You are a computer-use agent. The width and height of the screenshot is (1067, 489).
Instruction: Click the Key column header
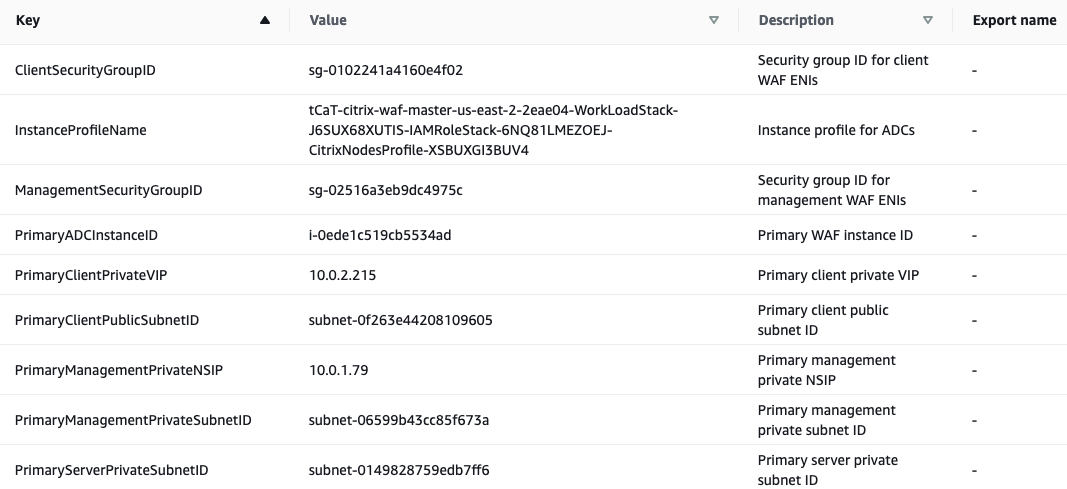(x=28, y=20)
